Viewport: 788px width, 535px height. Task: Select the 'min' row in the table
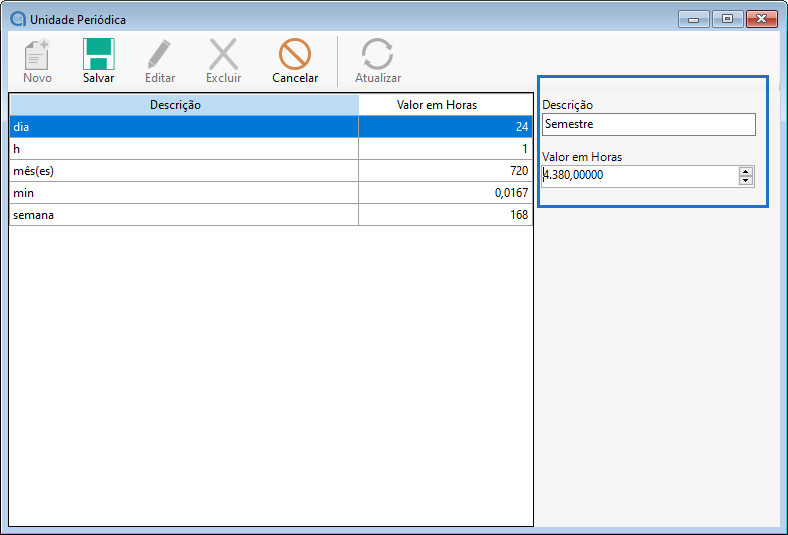pyautogui.click(x=184, y=193)
